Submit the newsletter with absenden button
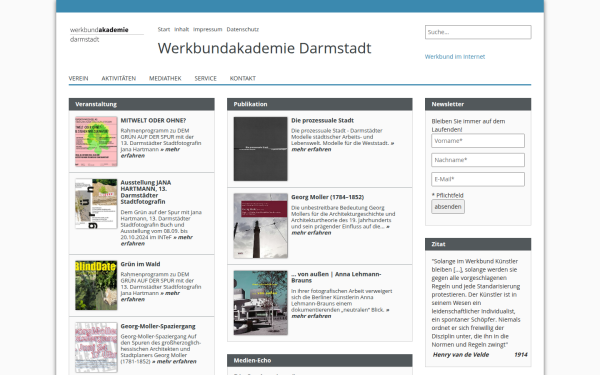The image size is (600, 375). [448, 207]
